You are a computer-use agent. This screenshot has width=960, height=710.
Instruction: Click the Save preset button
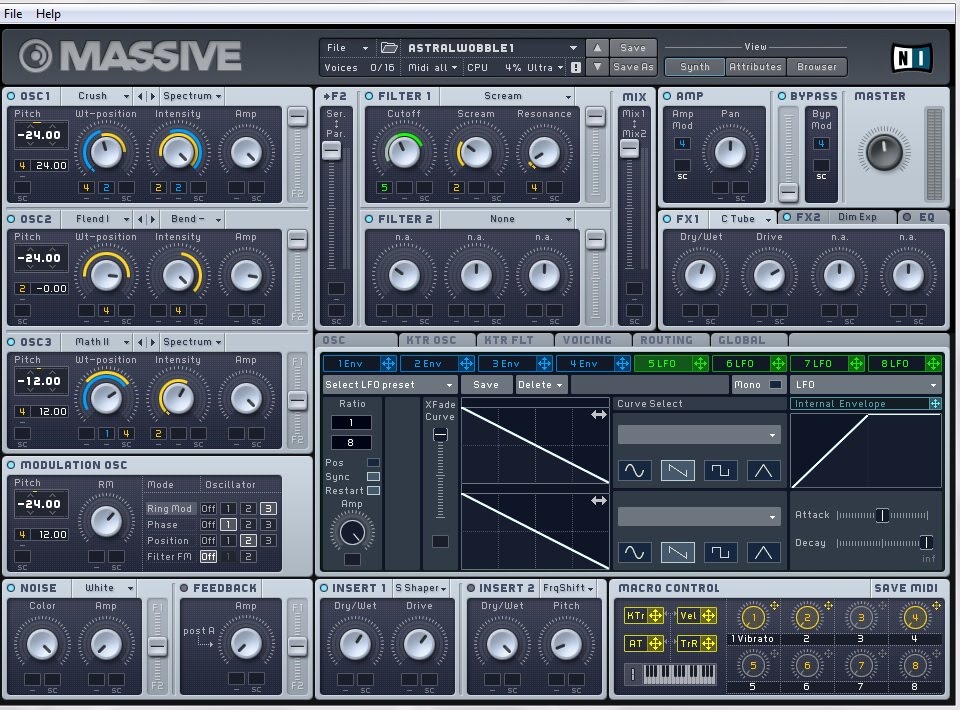pyautogui.click(x=633, y=47)
